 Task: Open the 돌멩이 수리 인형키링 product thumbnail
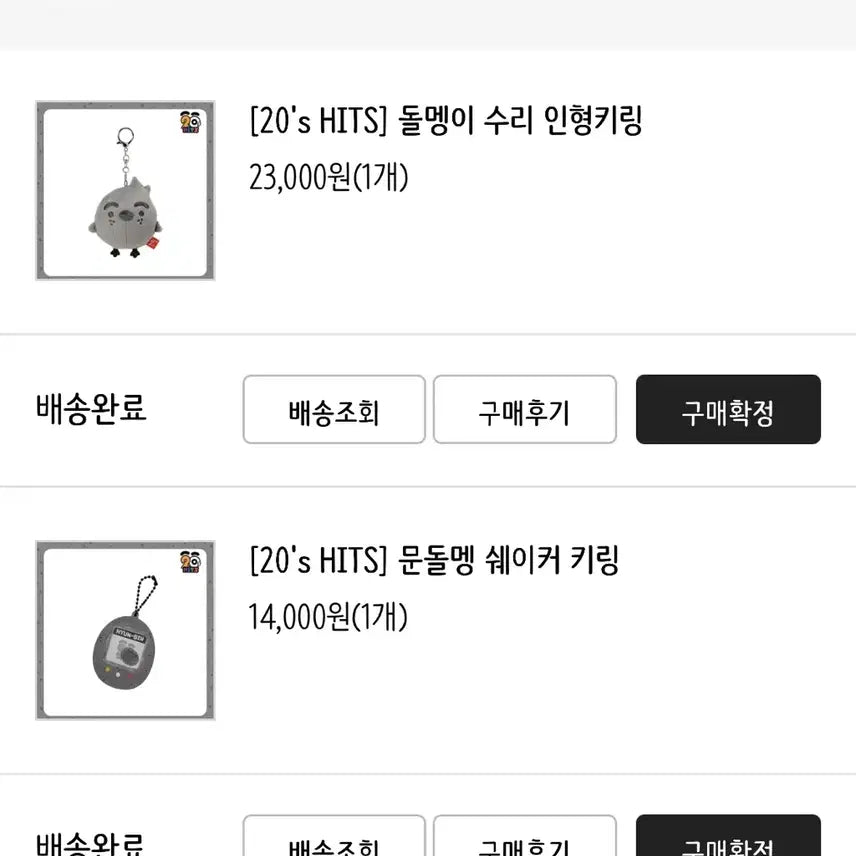[125, 188]
